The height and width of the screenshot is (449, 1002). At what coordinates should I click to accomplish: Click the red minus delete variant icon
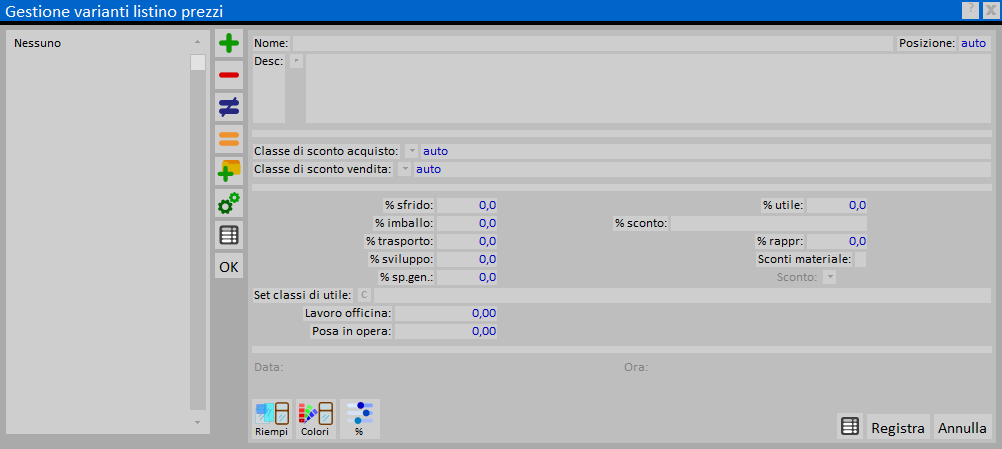tap(229, 75)
